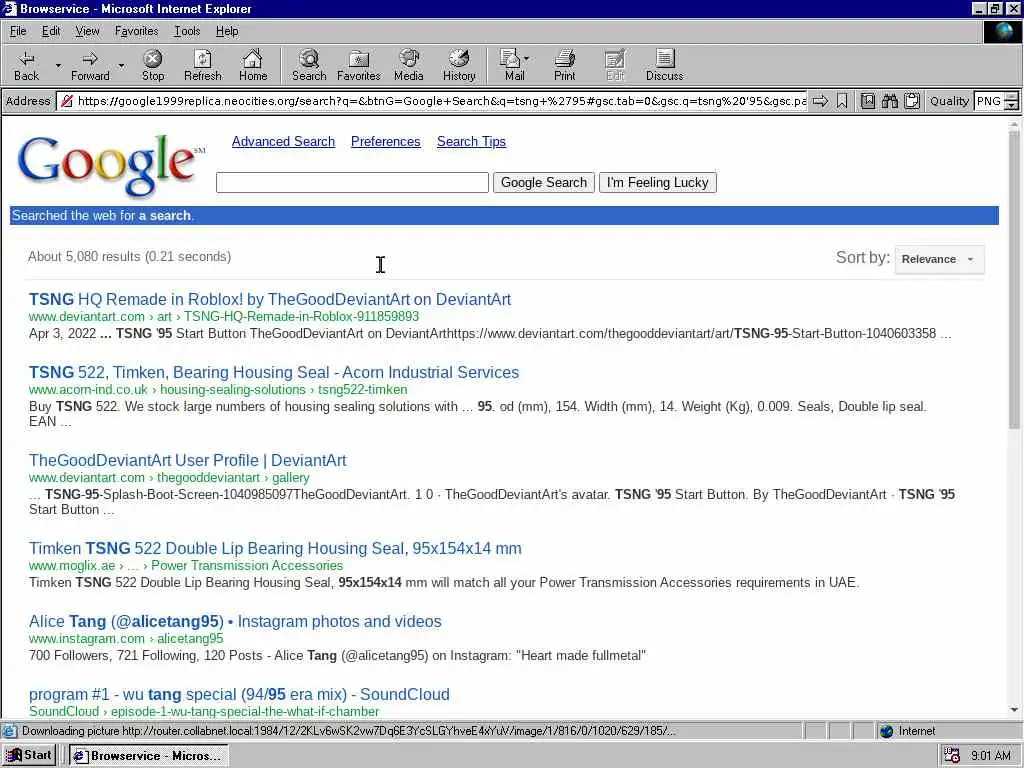Go Forward using the toolbar arrow
Screen dimensions: 1024x768
pos(90,65)
